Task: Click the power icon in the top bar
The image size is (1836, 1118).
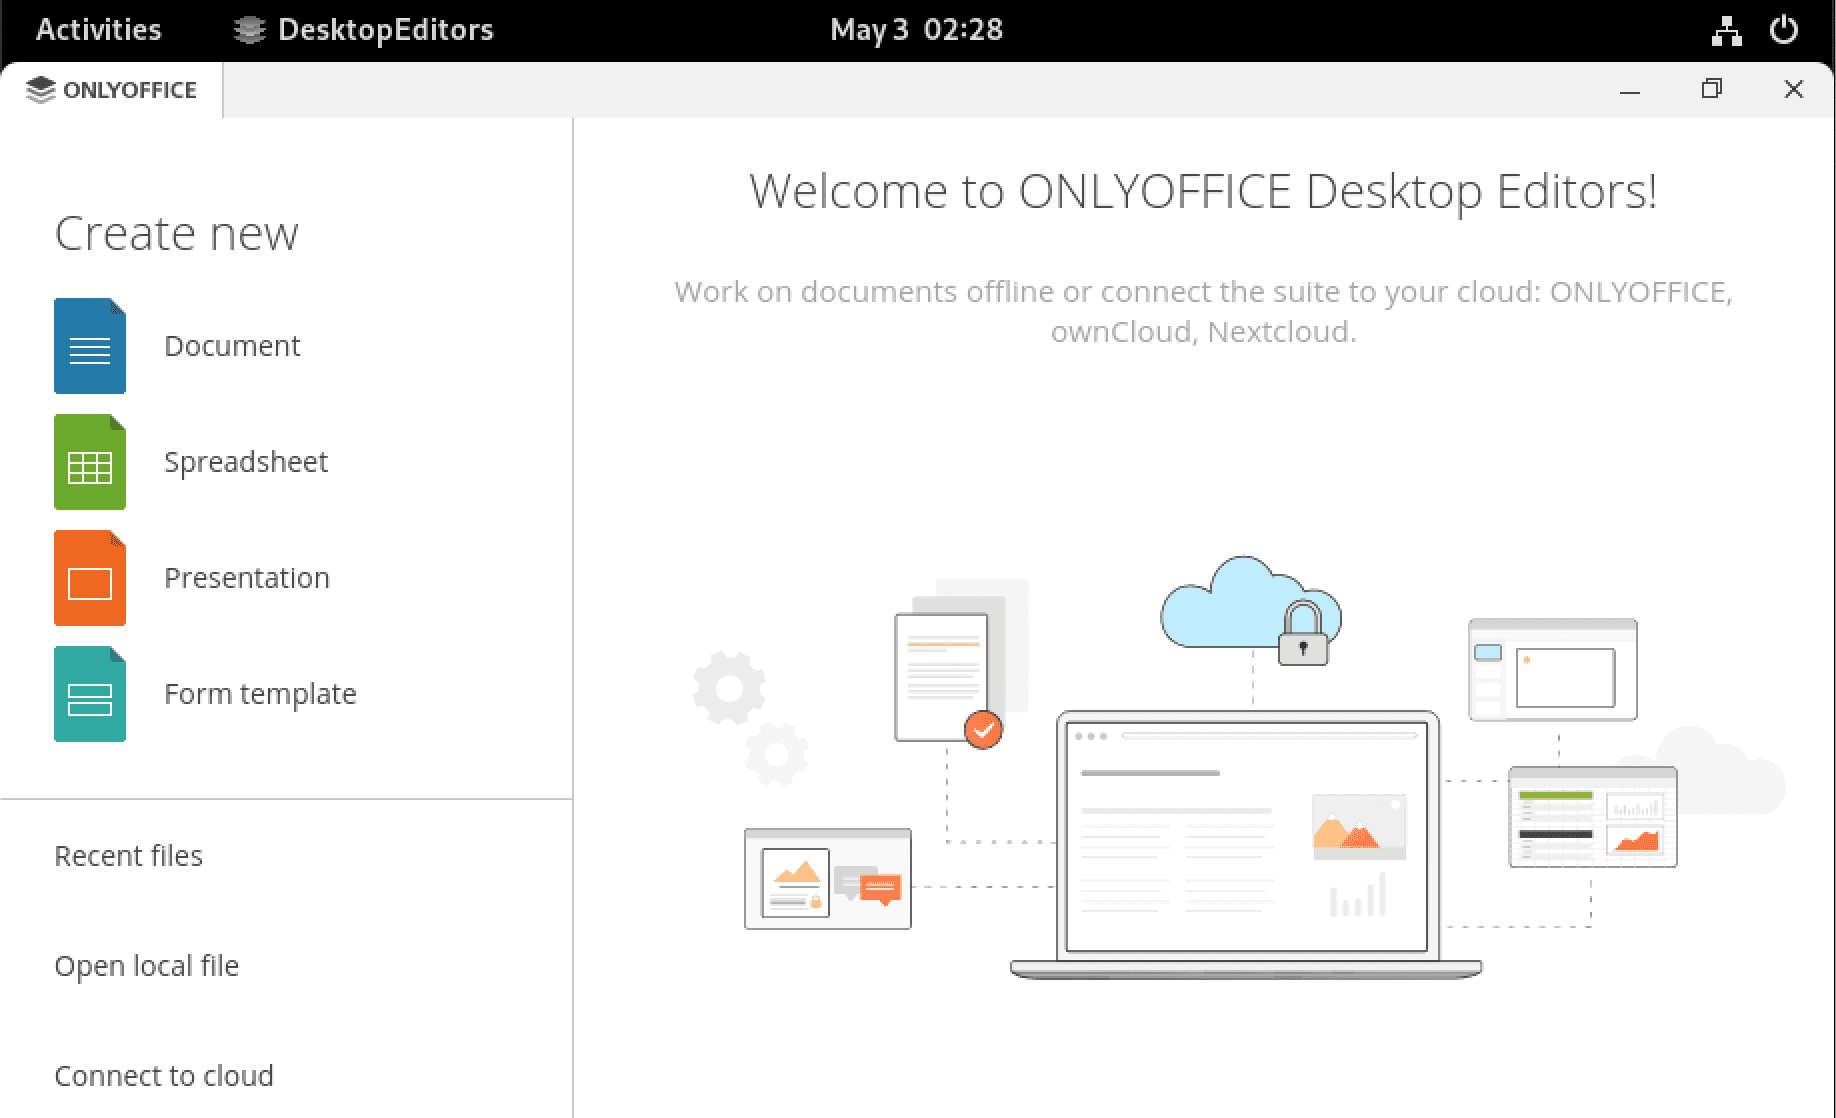Action: 1784,30
